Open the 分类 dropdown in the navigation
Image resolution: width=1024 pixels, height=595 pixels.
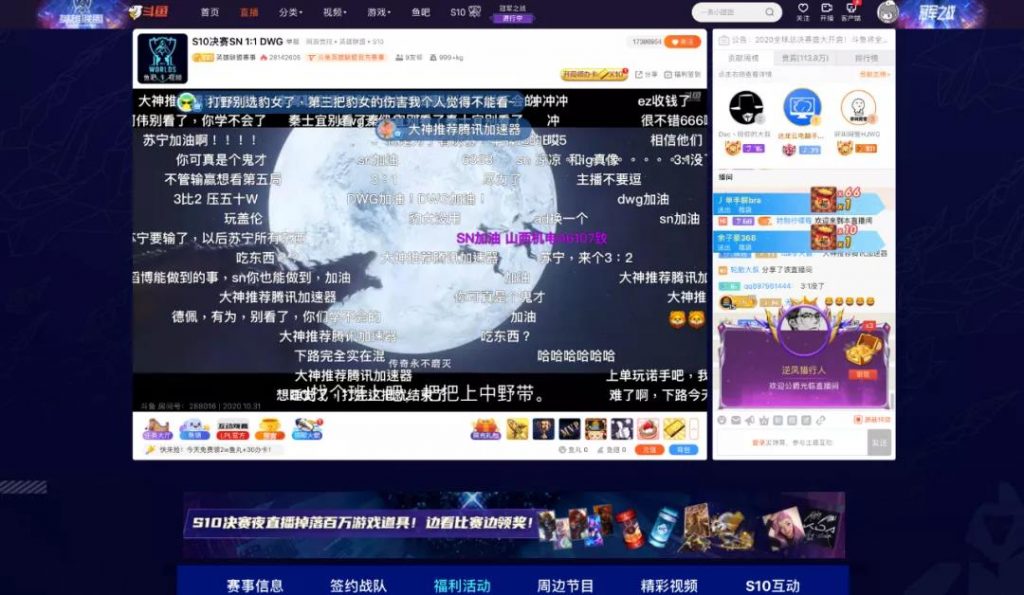click(x=291, y=12)
